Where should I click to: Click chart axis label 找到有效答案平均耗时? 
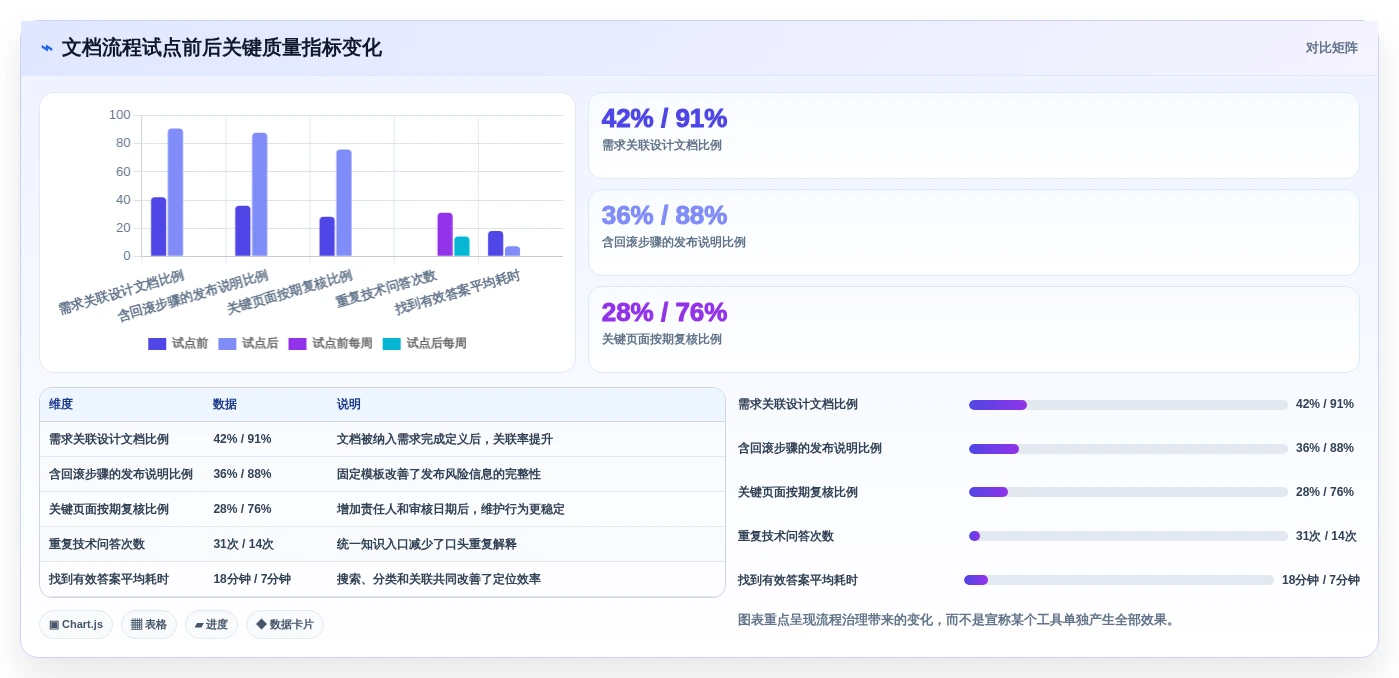tap(458, 292)
